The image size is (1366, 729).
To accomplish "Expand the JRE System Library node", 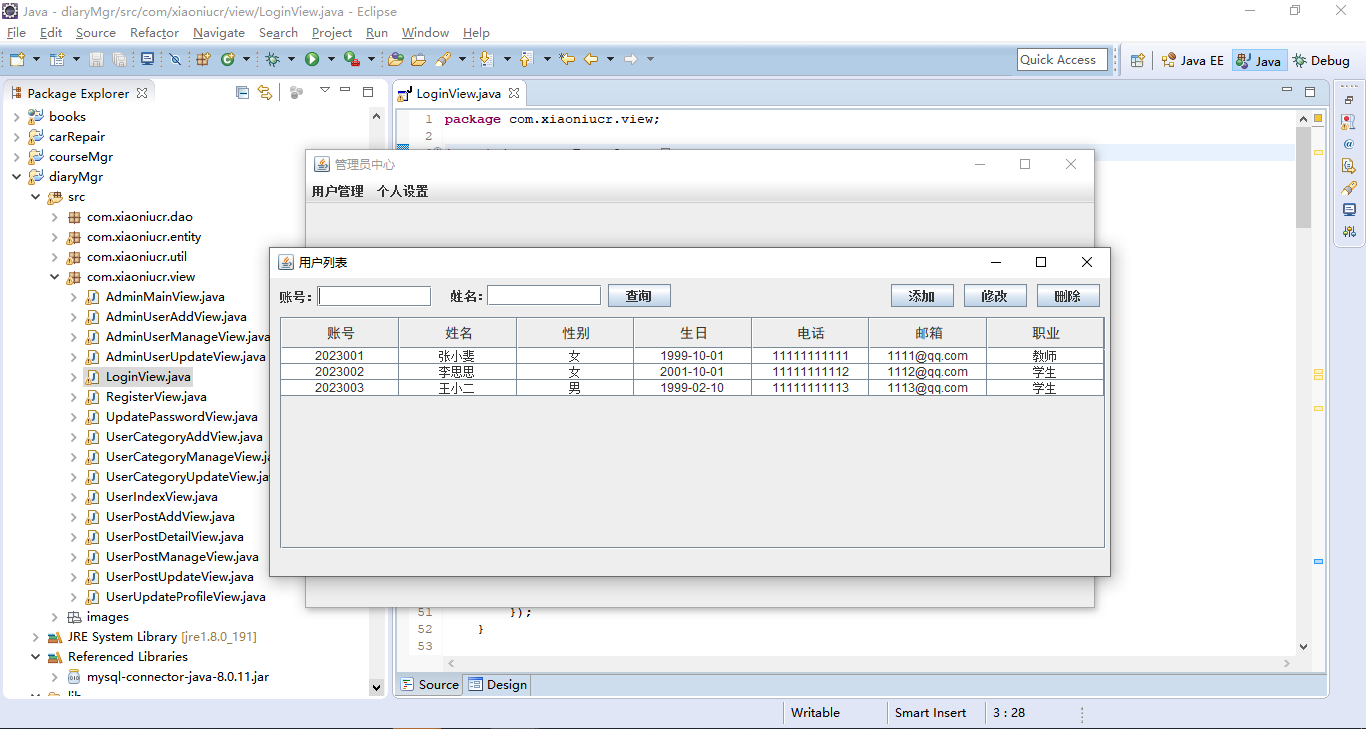I will tap(35, 637).
